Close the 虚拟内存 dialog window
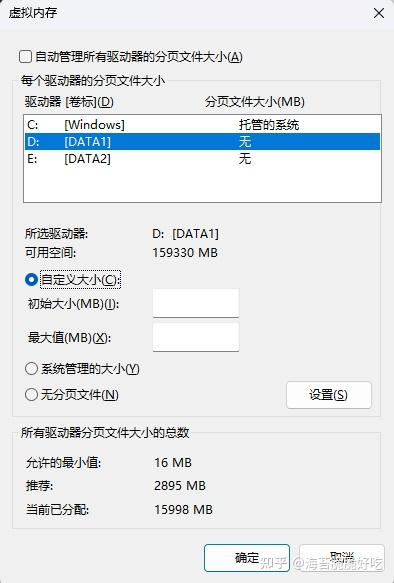The image size is (394, 583). pos(379,13)
